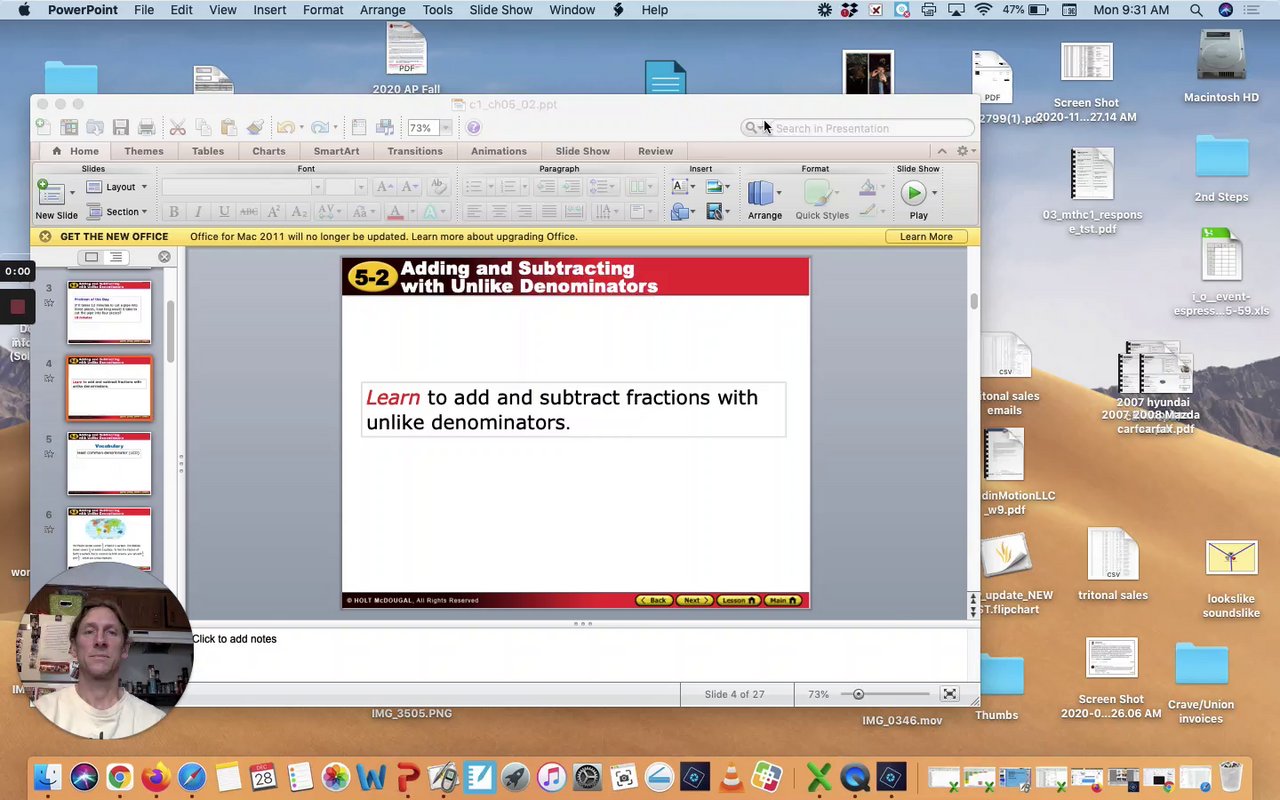Open Finder from the Dock
1280x800 pixels.
47,777
